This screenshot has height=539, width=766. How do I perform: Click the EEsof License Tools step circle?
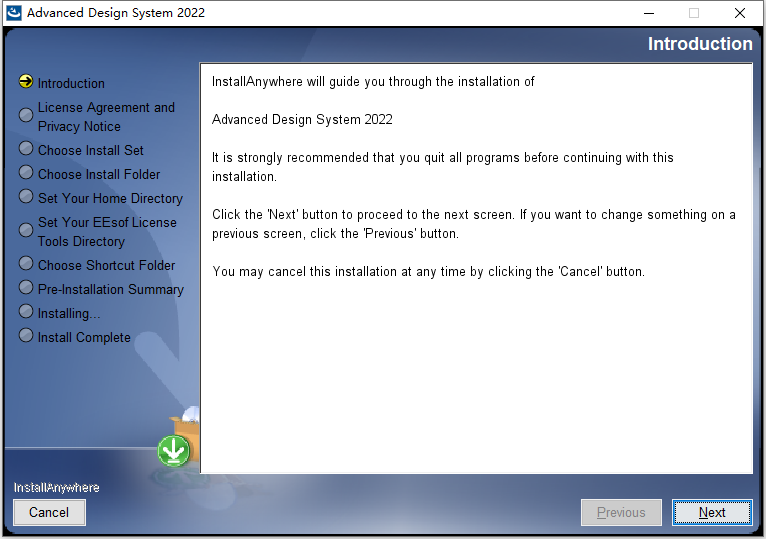coord(26,230)
